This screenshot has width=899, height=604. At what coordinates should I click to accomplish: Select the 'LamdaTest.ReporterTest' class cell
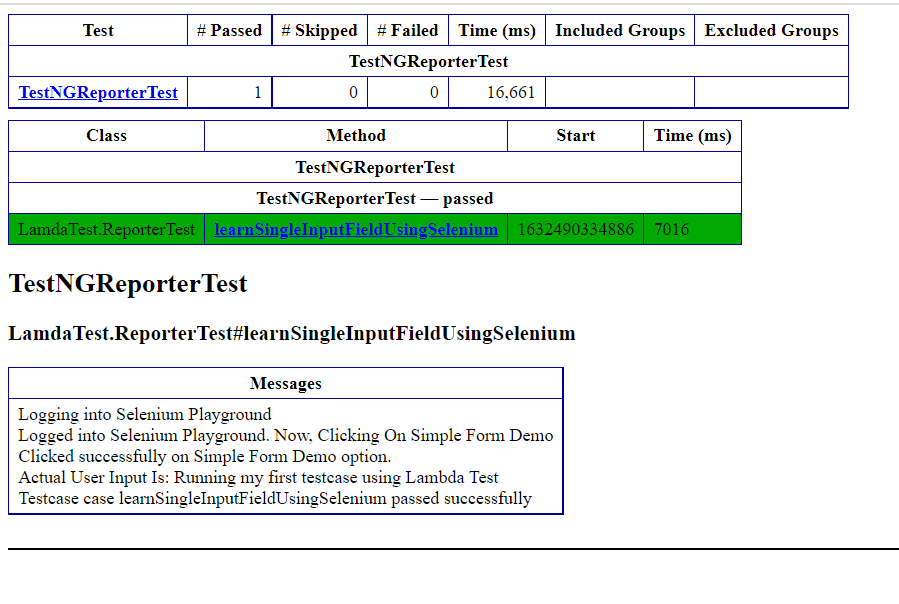point(107,229)
